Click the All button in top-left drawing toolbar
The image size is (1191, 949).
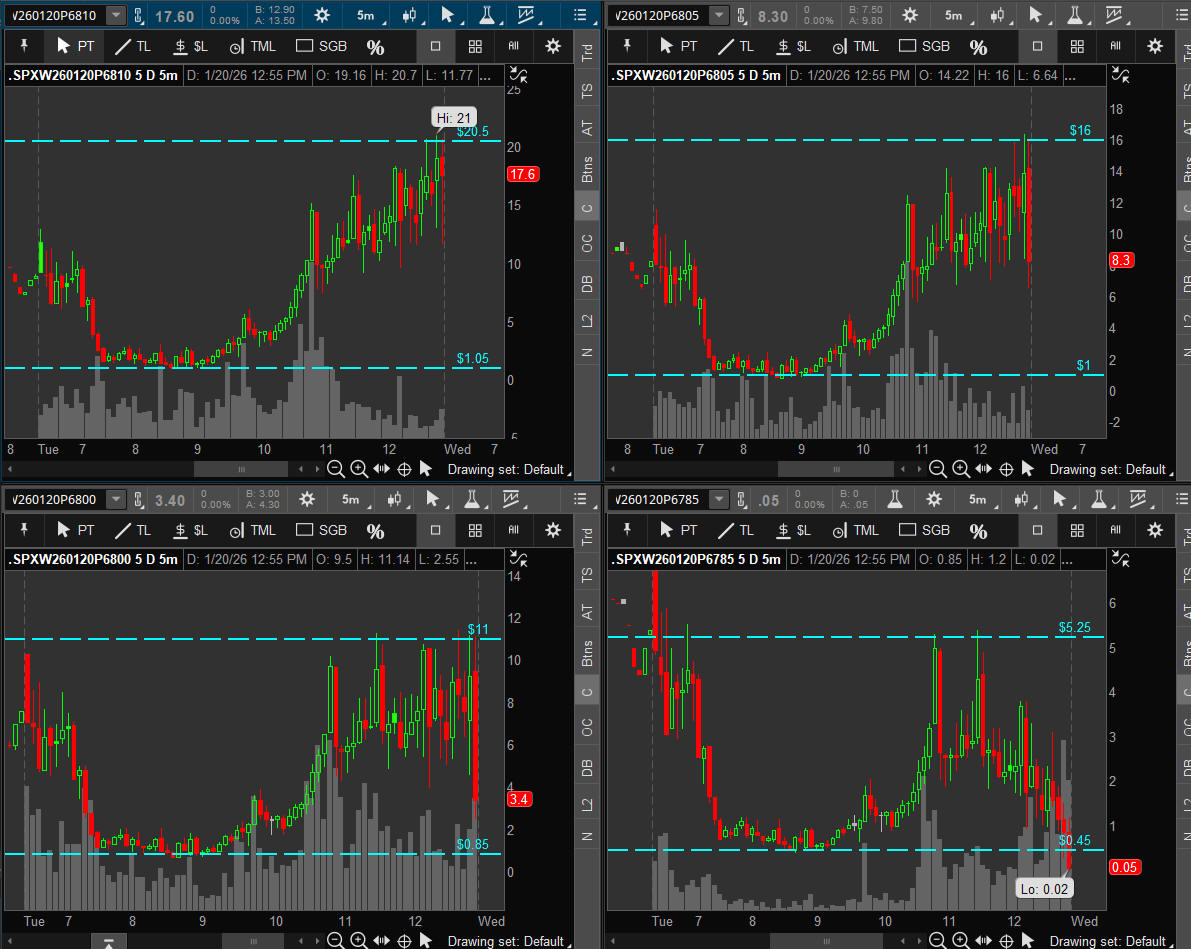(514, 47)
